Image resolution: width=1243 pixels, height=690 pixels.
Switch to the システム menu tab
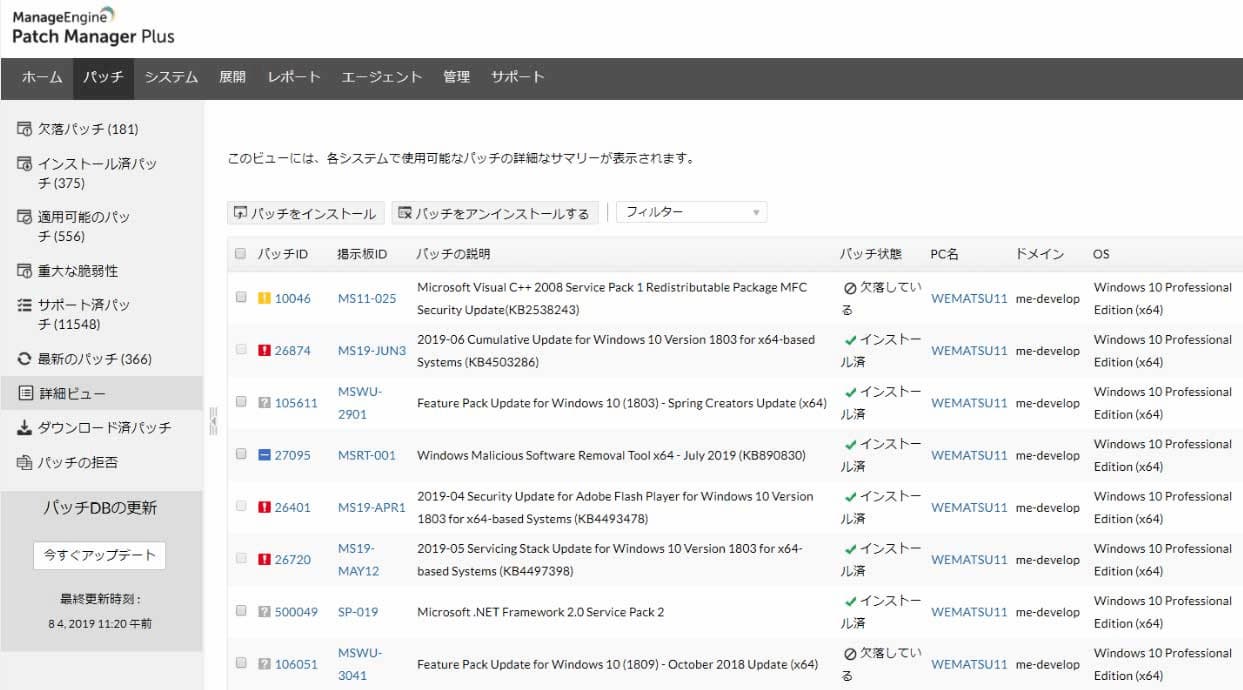coord(170,76)
